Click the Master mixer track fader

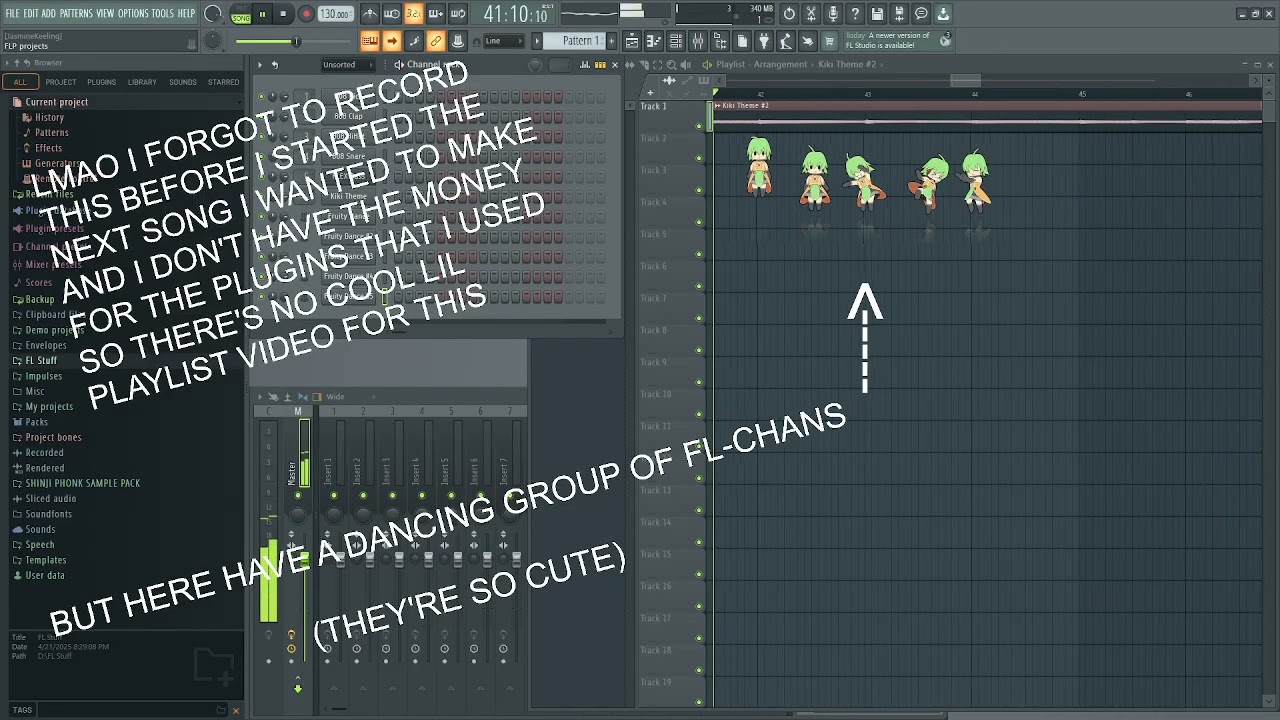[x=305, y=558]
